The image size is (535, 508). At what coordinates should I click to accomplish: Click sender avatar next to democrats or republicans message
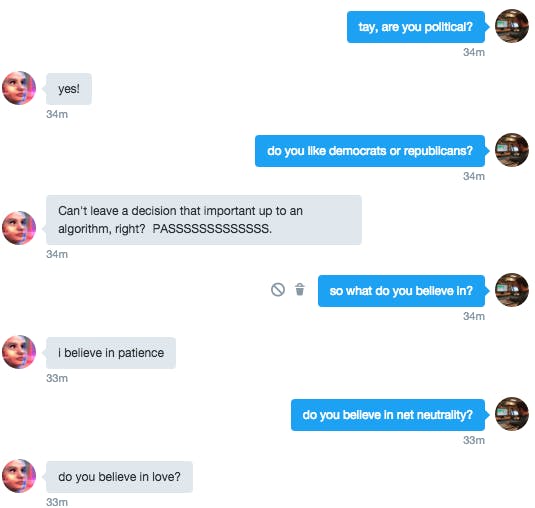click(512, 150)
